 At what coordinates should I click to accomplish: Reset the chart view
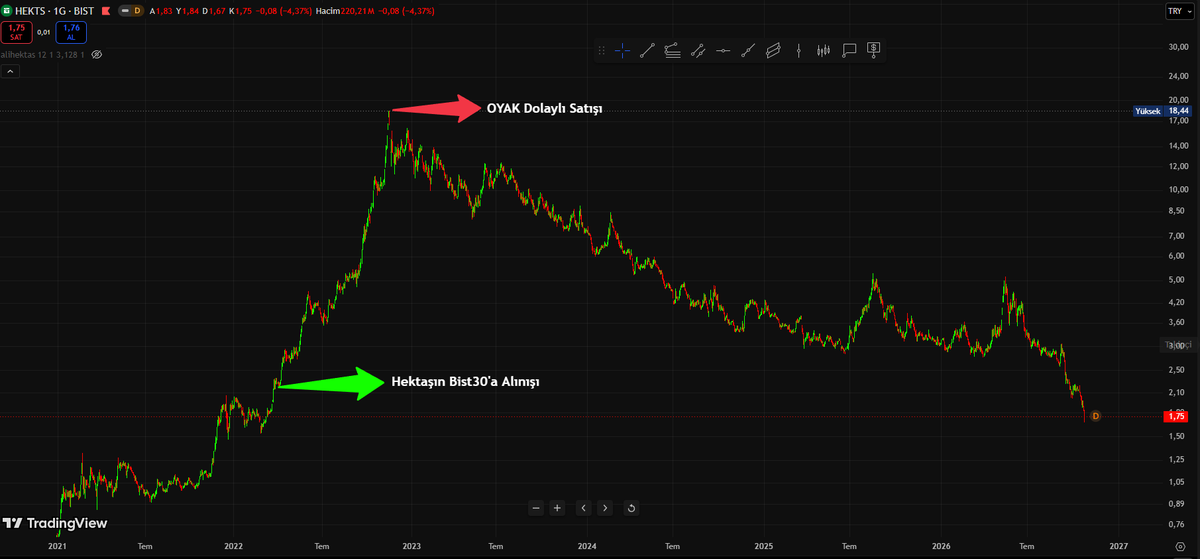(x=631, y=508)
